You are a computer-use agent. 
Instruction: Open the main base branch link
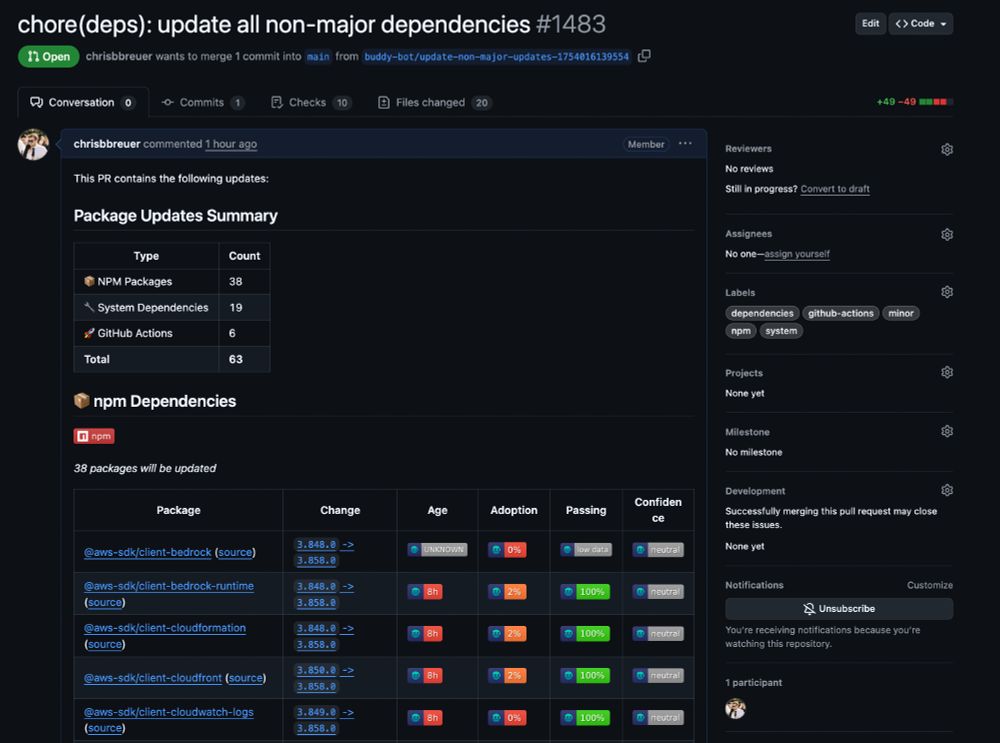[x=318, y=57]
